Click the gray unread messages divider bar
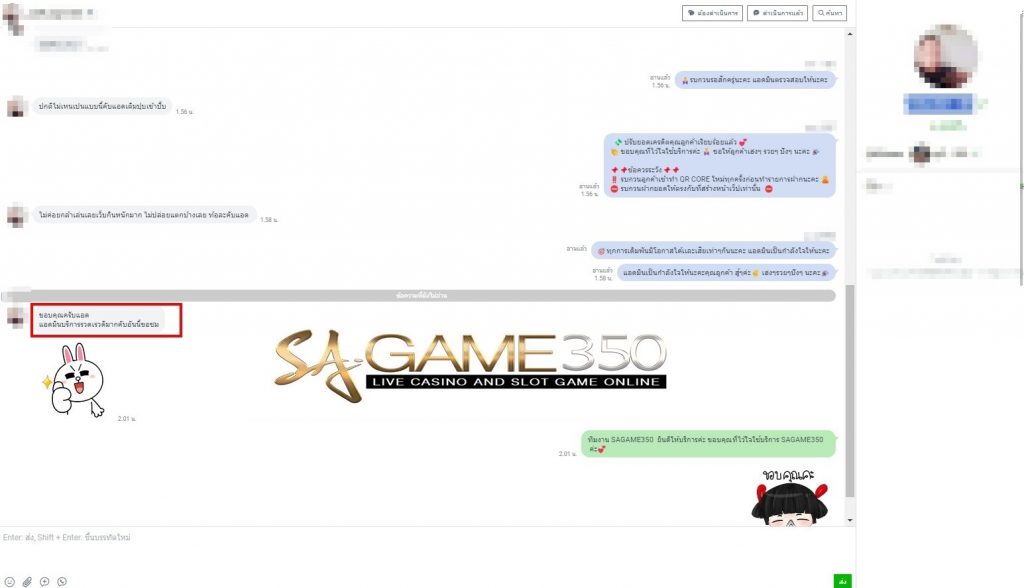This screenshot has width=1024, height=588. click(420, 296)
